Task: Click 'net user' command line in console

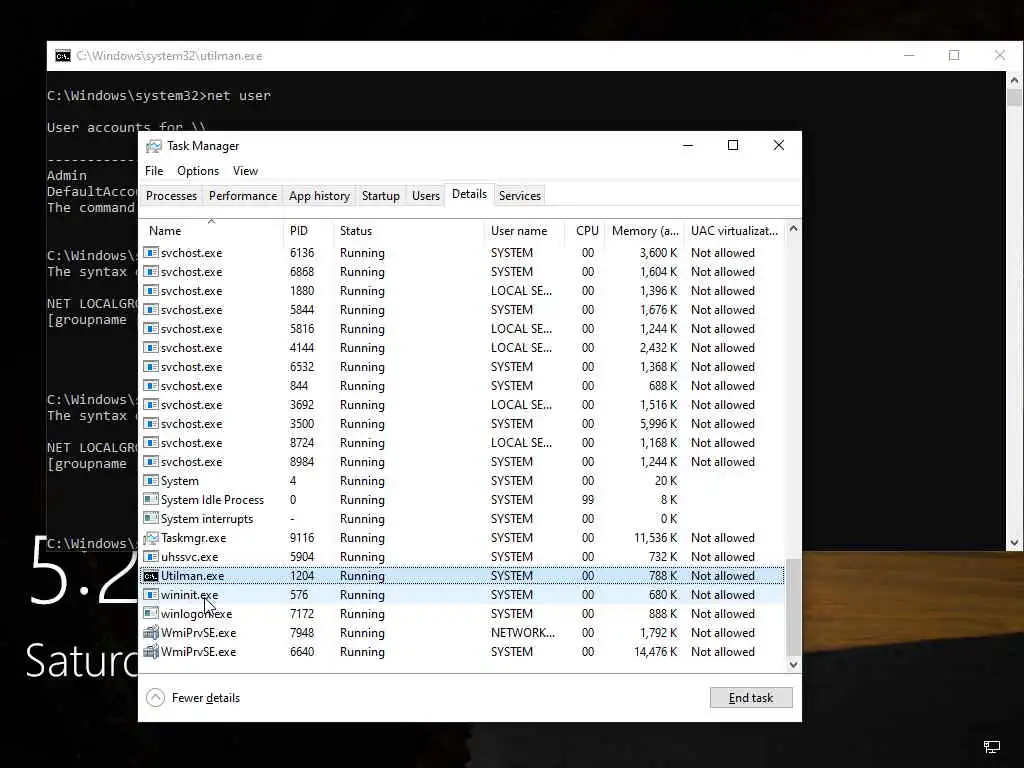Action: click(159, 96)
